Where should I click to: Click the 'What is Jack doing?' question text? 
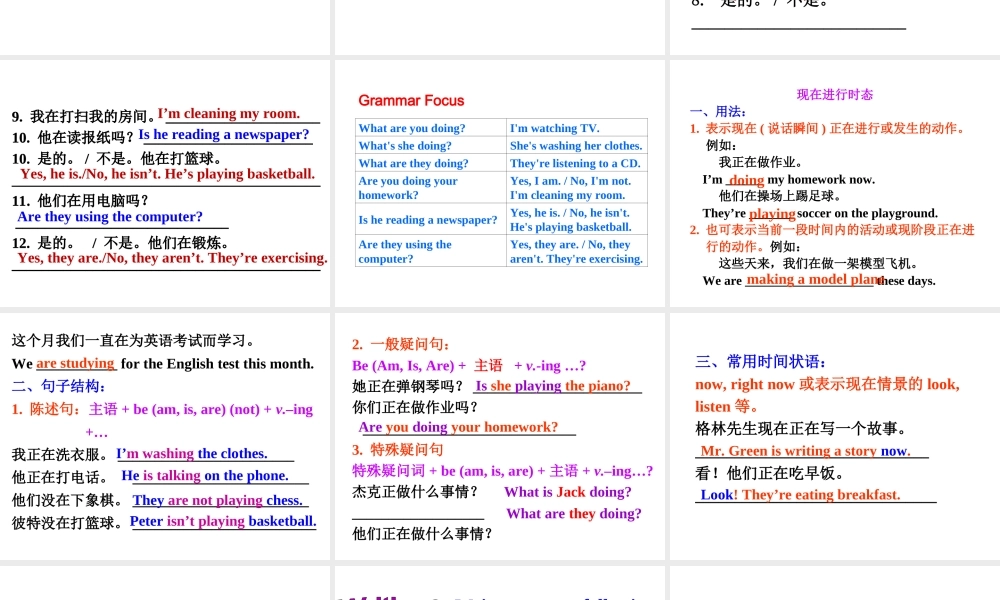[567, 492]
